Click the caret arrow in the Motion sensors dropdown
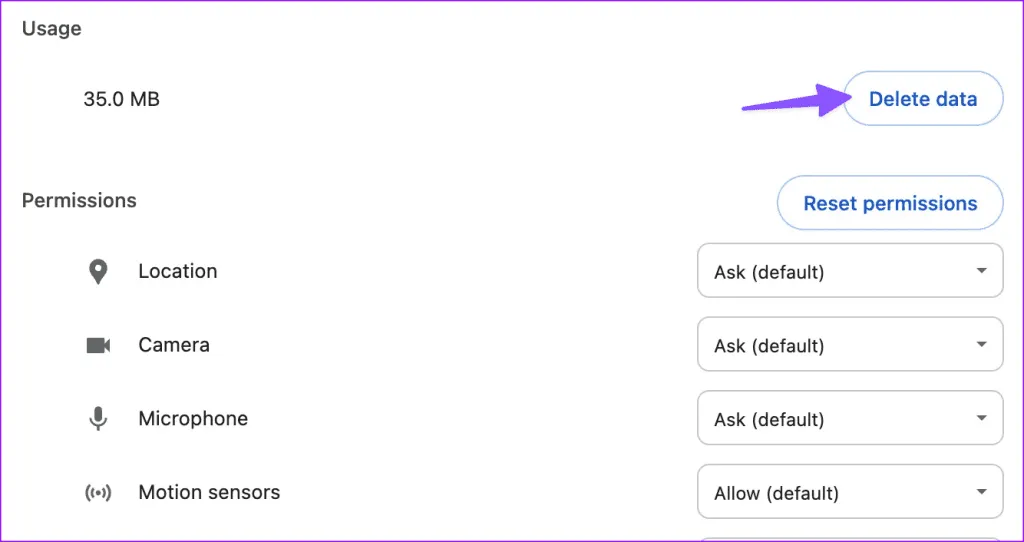The image size is (1024, 542). pos(981,492)
